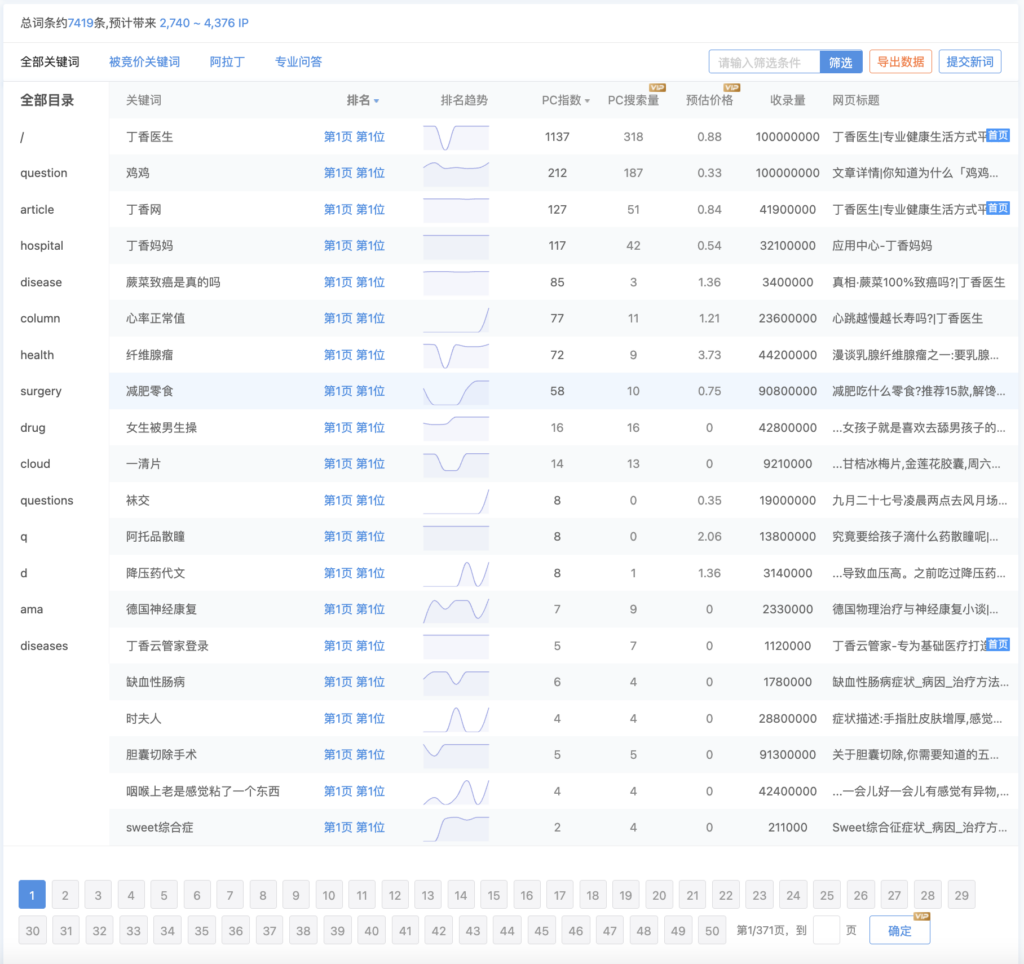Screen dimensions: 1024x964
Task: Click the rank trend chart for 丁香医生
Action: click(456, 137)
